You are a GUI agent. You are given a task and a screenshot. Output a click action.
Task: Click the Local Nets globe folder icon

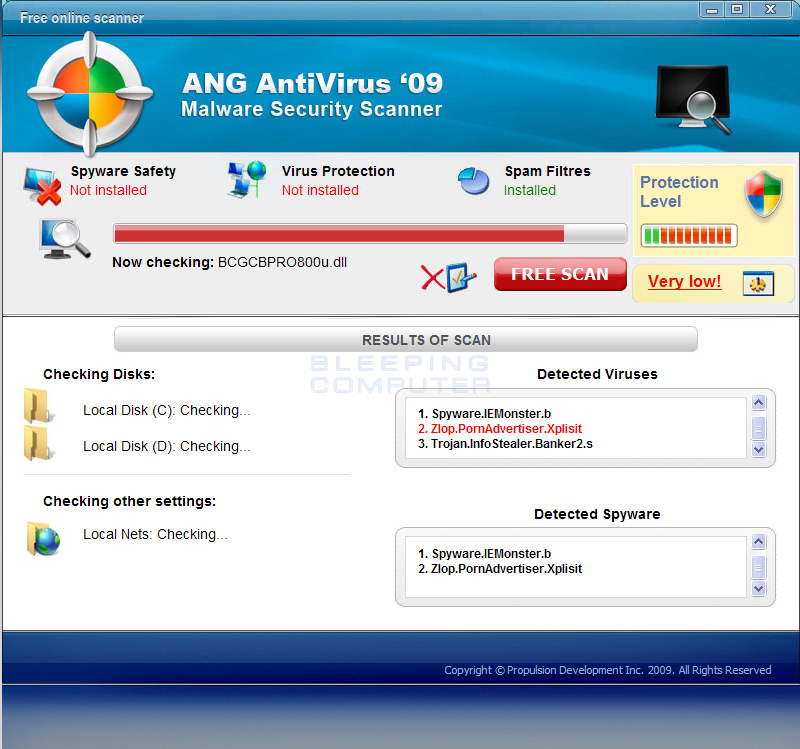pos(43,539)
